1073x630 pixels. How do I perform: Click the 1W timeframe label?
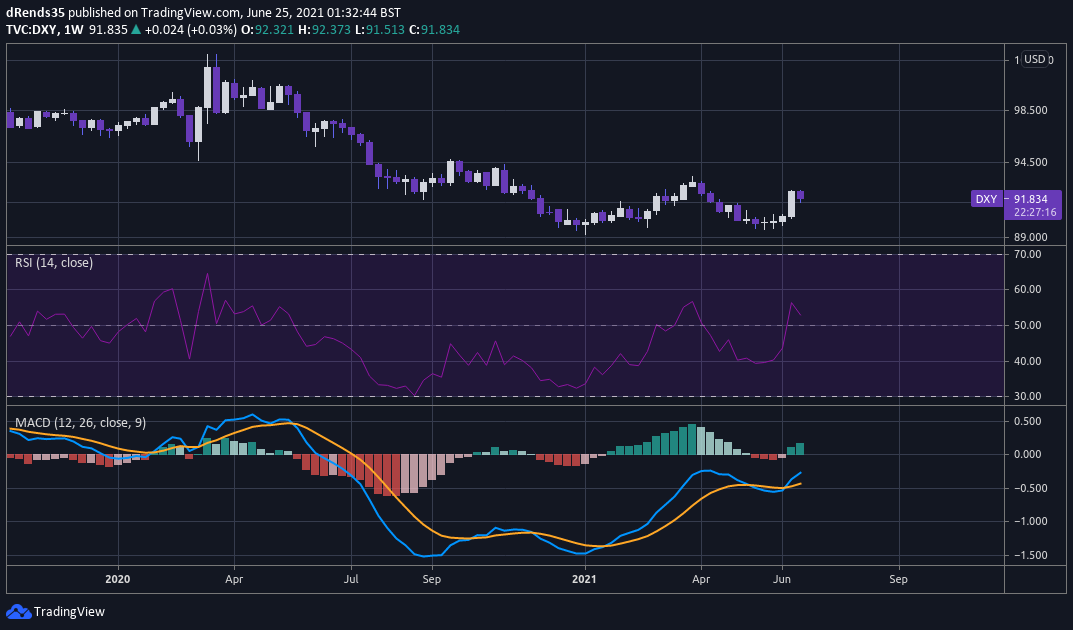pyautogui.click(x=73, y=30)
